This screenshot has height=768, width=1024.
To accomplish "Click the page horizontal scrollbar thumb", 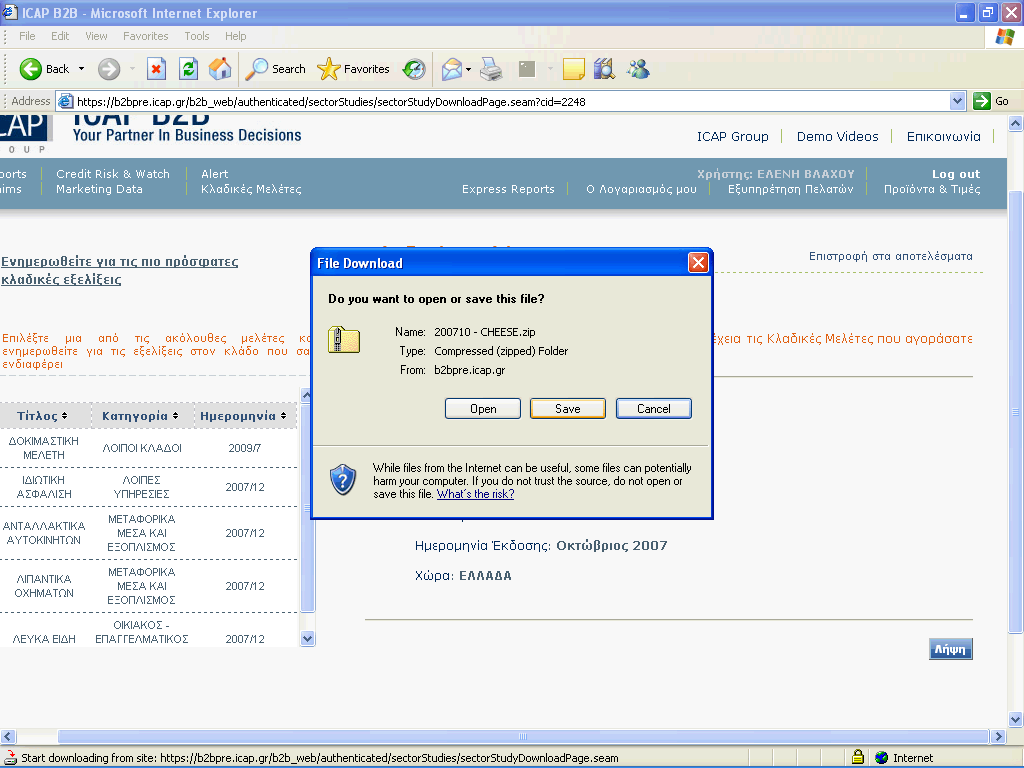I will (522, 736).
